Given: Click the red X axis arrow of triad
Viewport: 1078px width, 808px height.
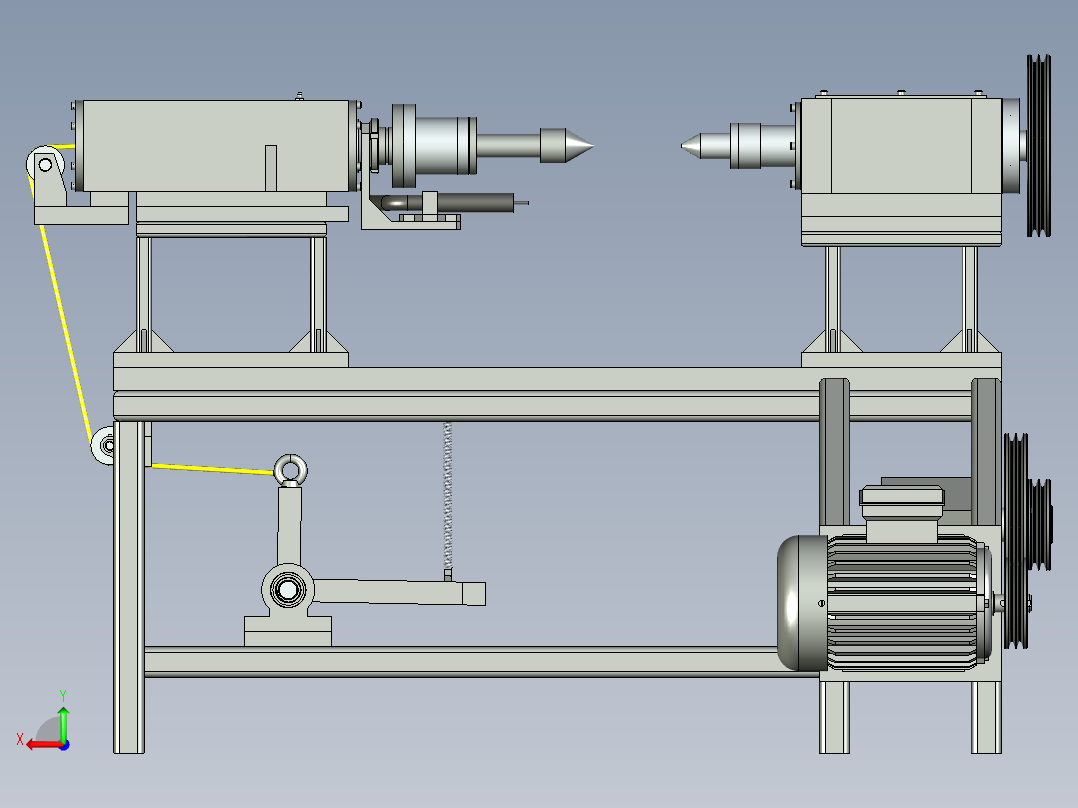Looking at the screenshot, I should [45, 745].
